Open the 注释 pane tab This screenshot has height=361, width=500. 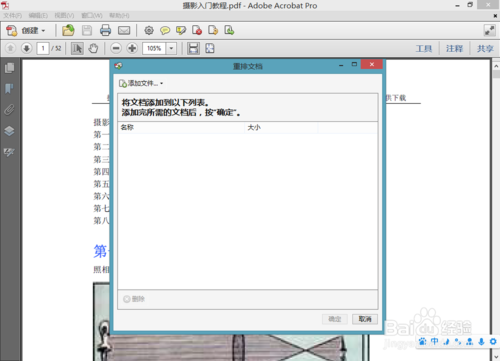[x=454, y=49]
